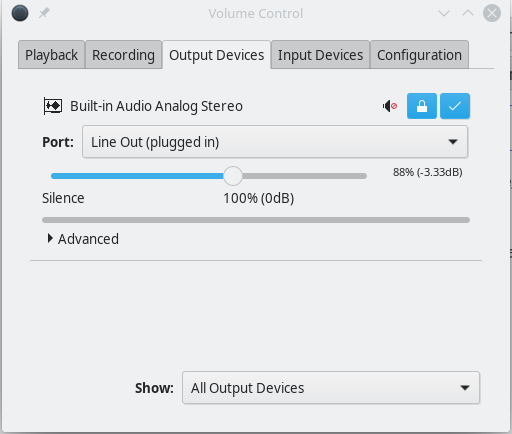Screen dimensions: 512x434
Task: Click the 100% (0dB) slider mark
Action: click(x=259, y=198)
